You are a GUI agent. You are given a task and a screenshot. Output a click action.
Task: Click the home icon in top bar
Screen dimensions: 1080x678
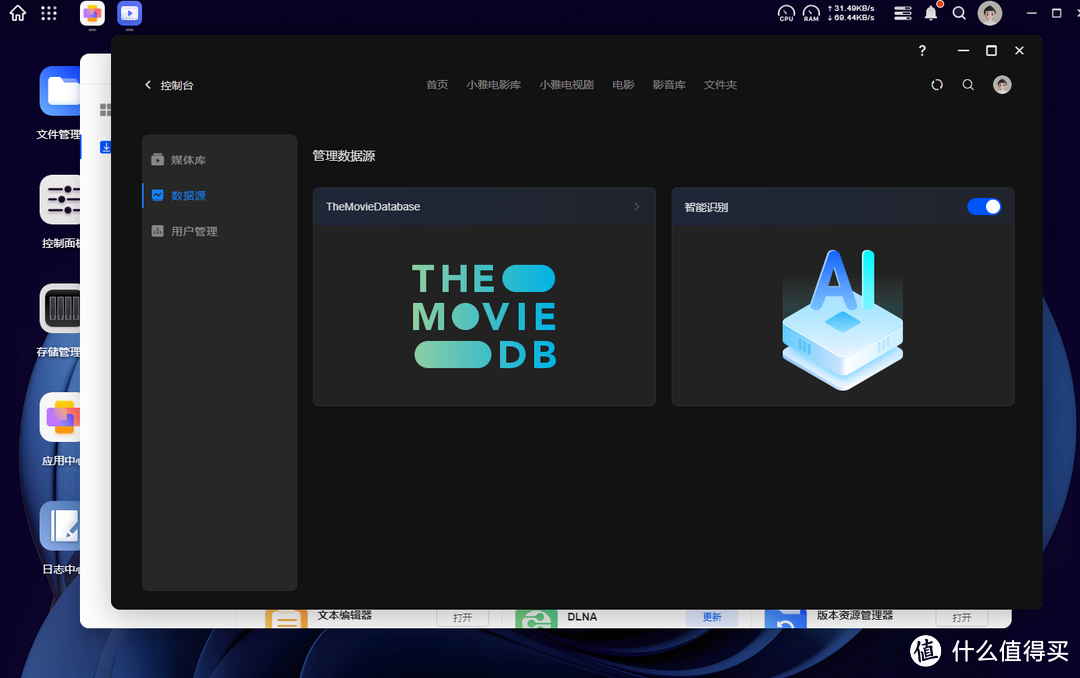pyautogui.click(x=17, y=13)
